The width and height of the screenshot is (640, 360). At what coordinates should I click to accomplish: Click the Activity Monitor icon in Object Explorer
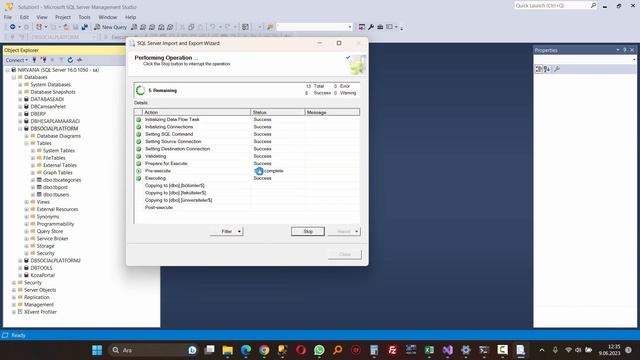tap(79, 60)
